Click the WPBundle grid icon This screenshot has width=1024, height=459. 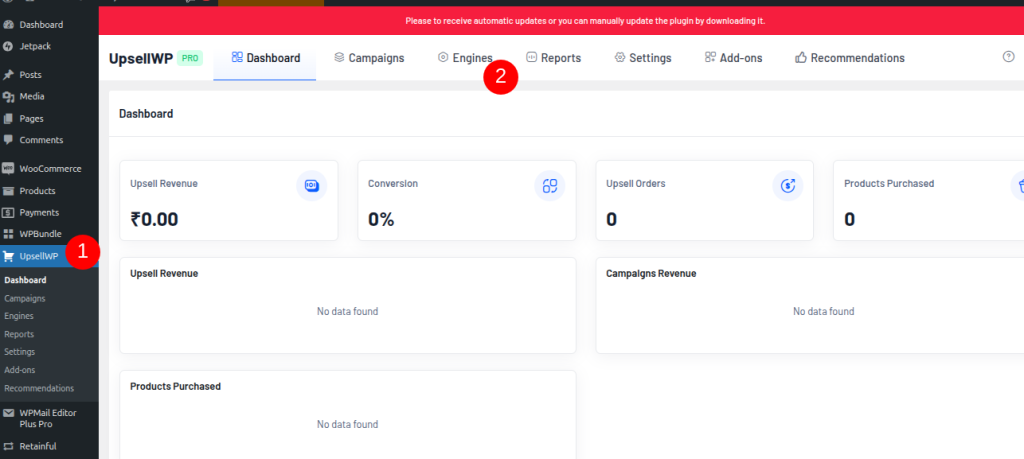coord(8,234)
